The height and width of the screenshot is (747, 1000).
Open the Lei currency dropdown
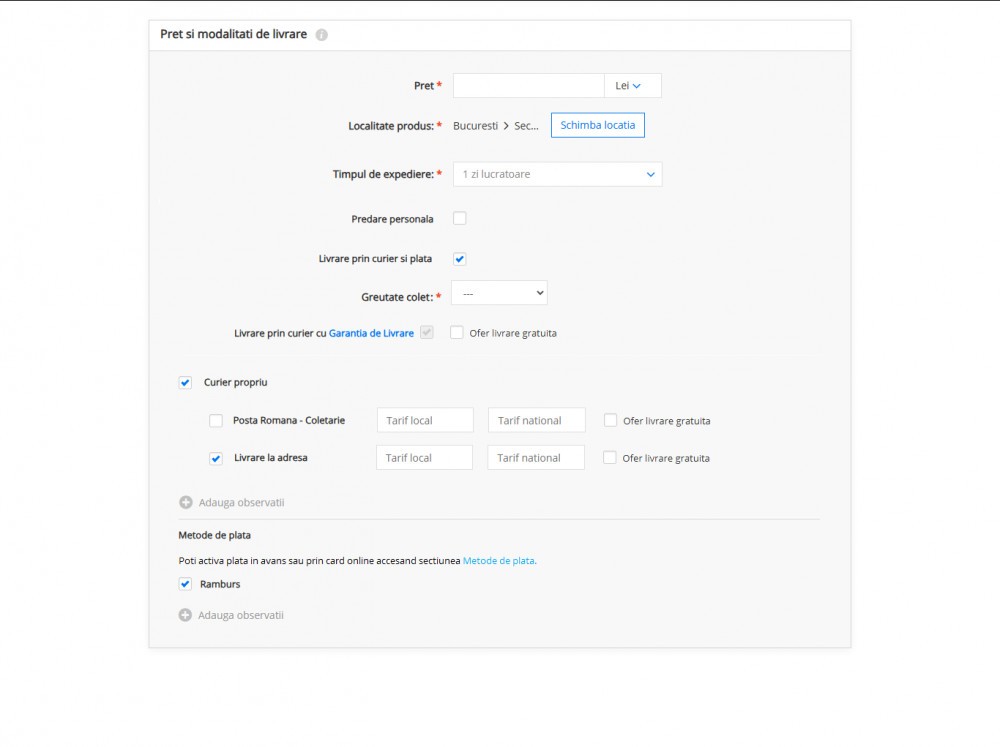tap(633, 85)
